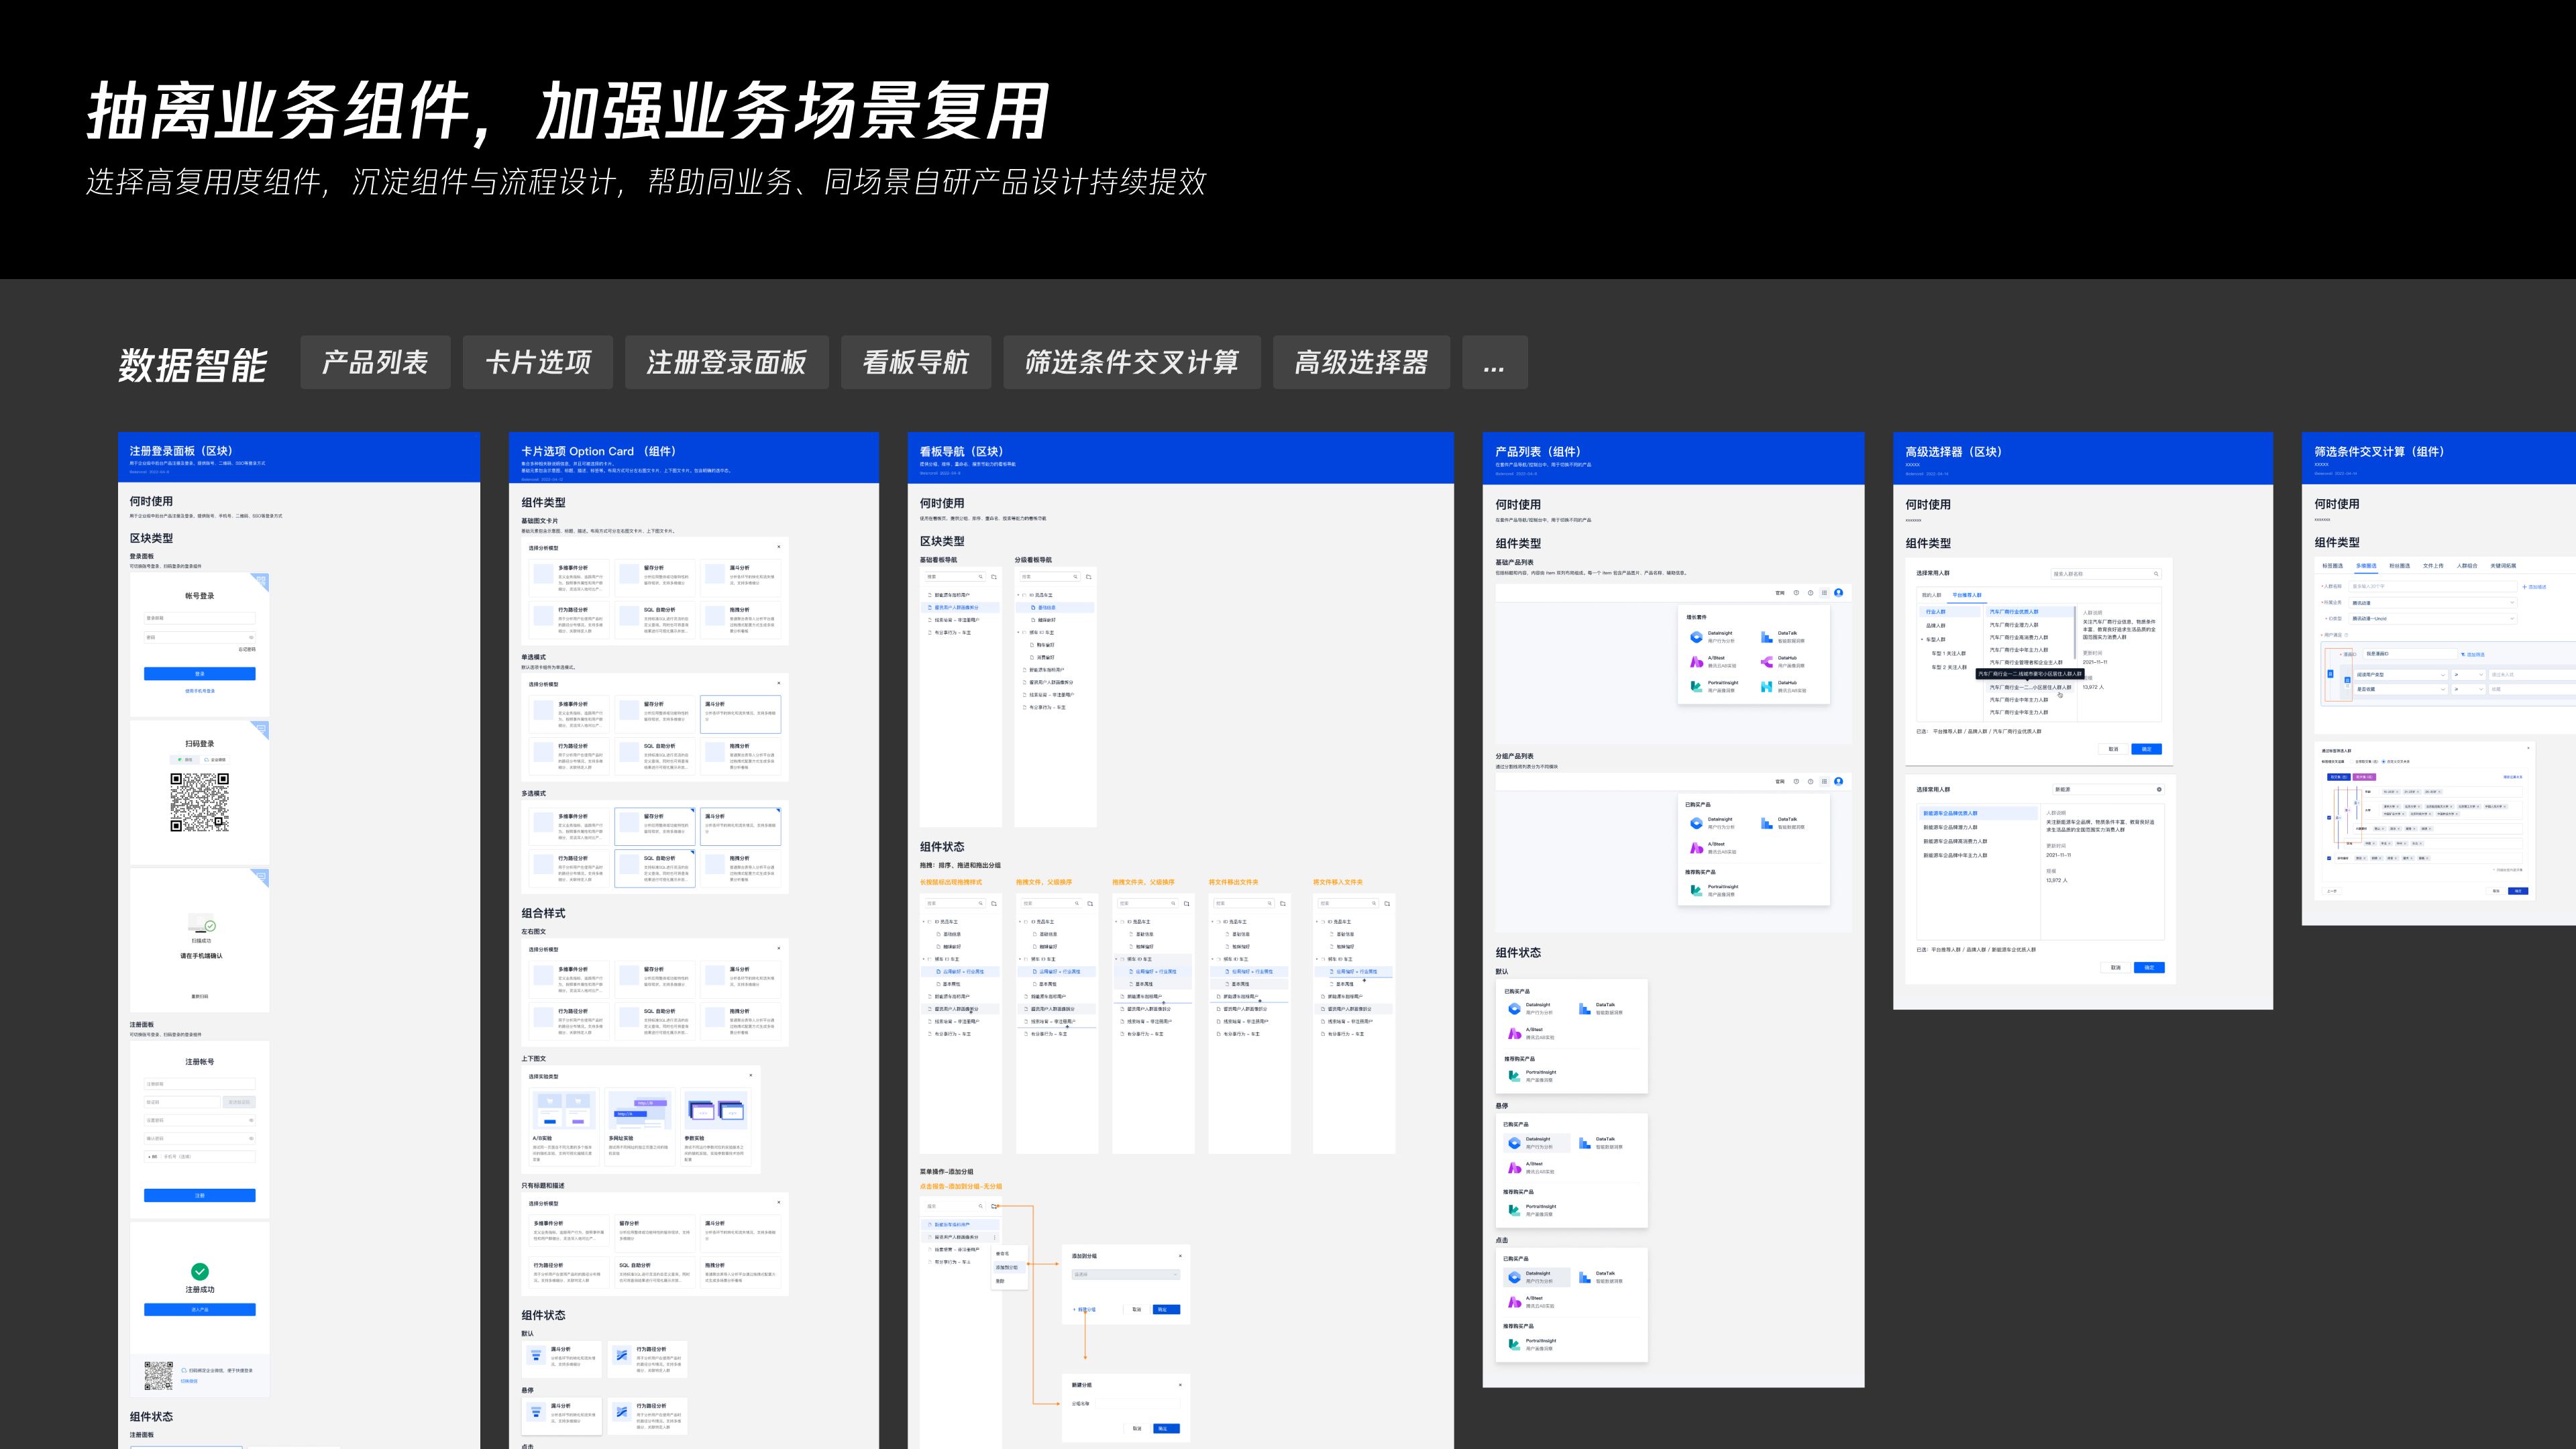Screen dimensions: 2576x1449
Task: Click the 筛选条件交叉计算 tag button
Action: click(1132, 362)
